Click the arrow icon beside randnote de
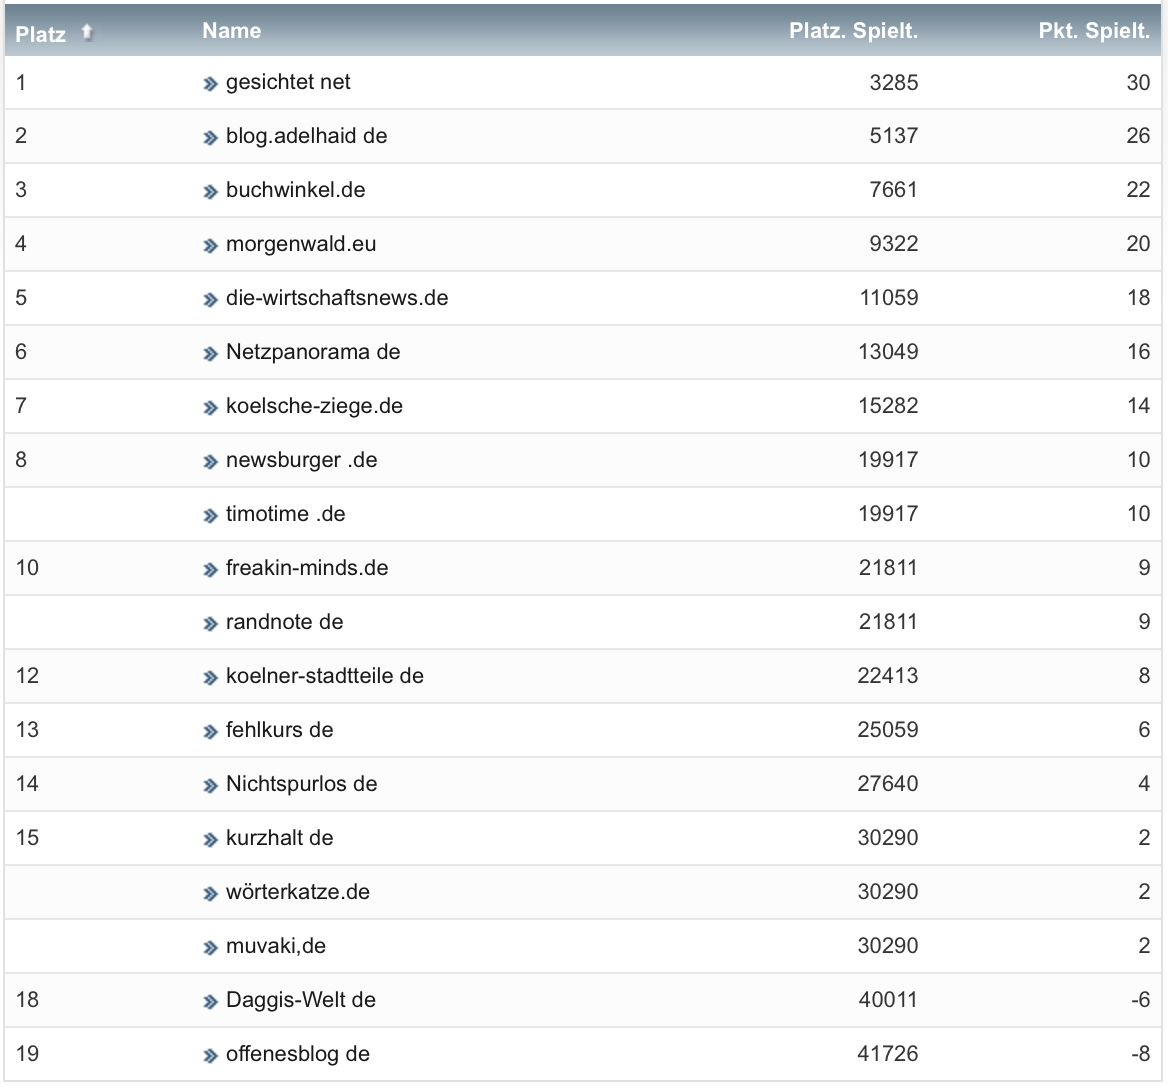The image size is (1168, 1088). point(210,624)
